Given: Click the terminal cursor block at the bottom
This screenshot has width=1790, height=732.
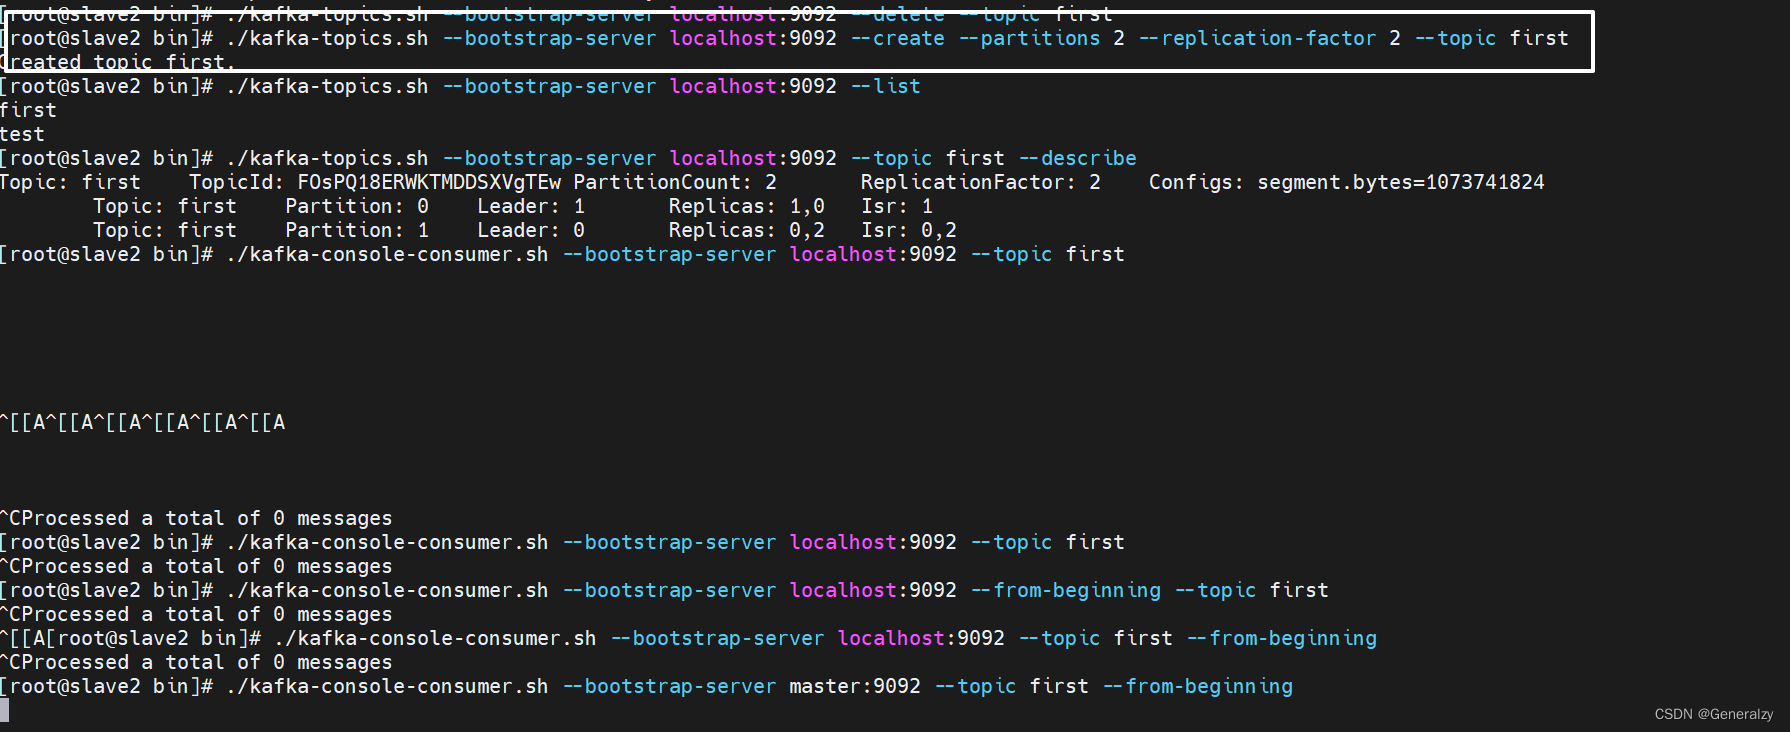Looking at the screenshot, I should (x=5, y=710).
